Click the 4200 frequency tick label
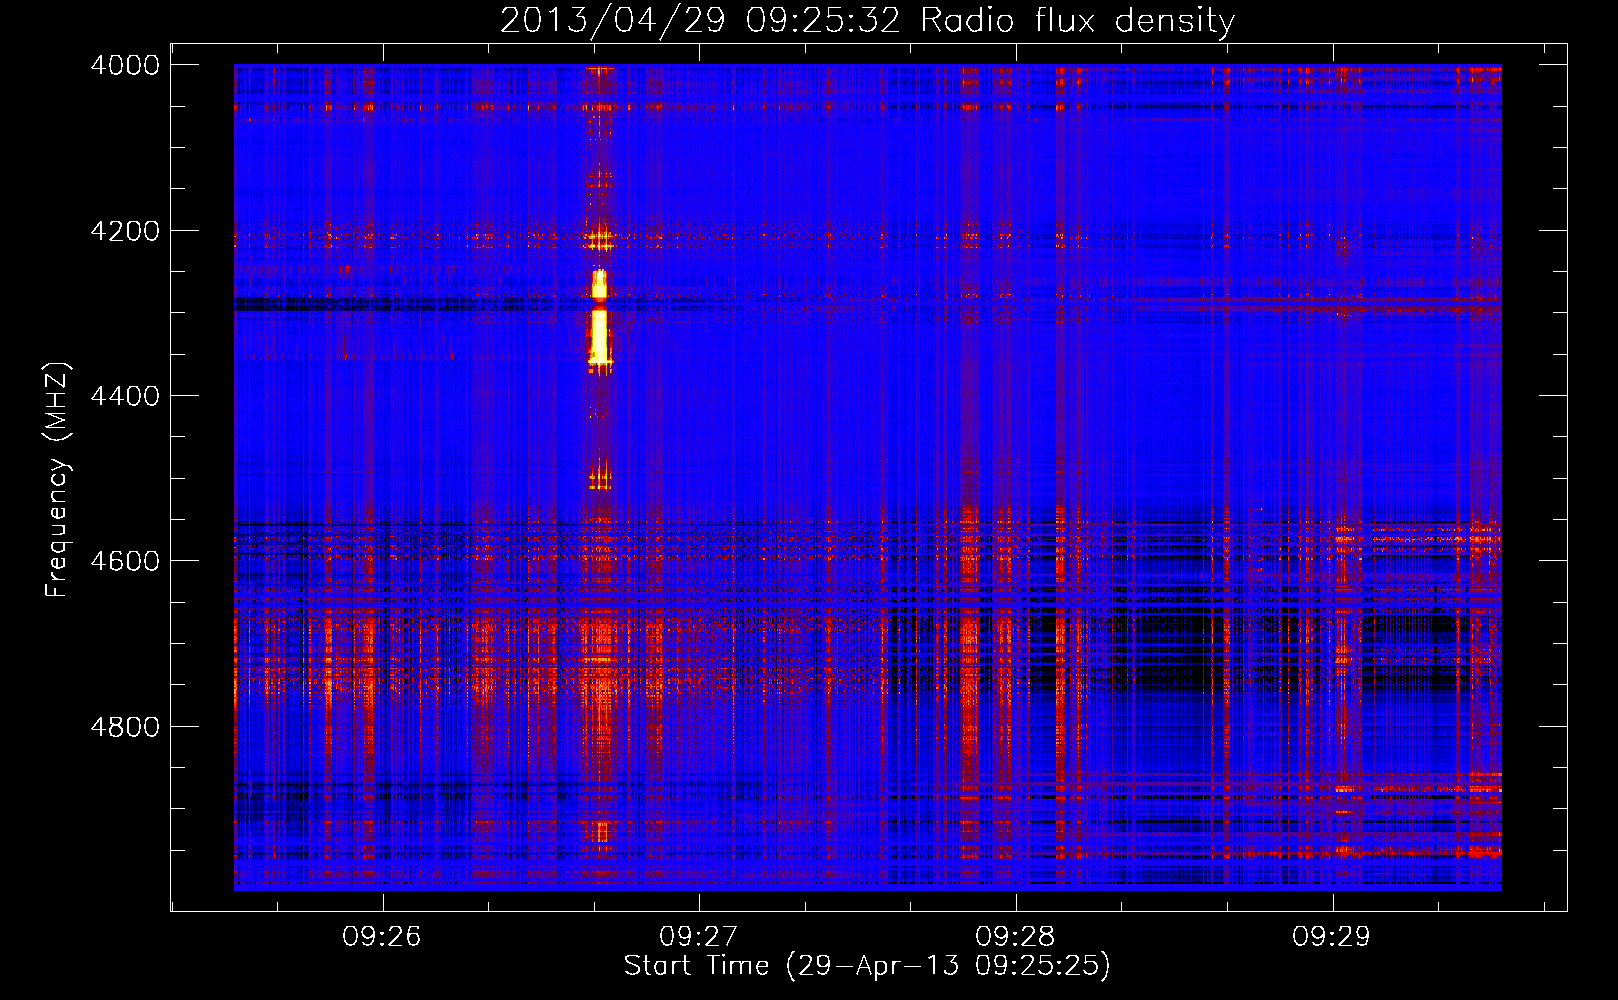This screenshot has height=1000, width=1618. click(x=124, y=231)
